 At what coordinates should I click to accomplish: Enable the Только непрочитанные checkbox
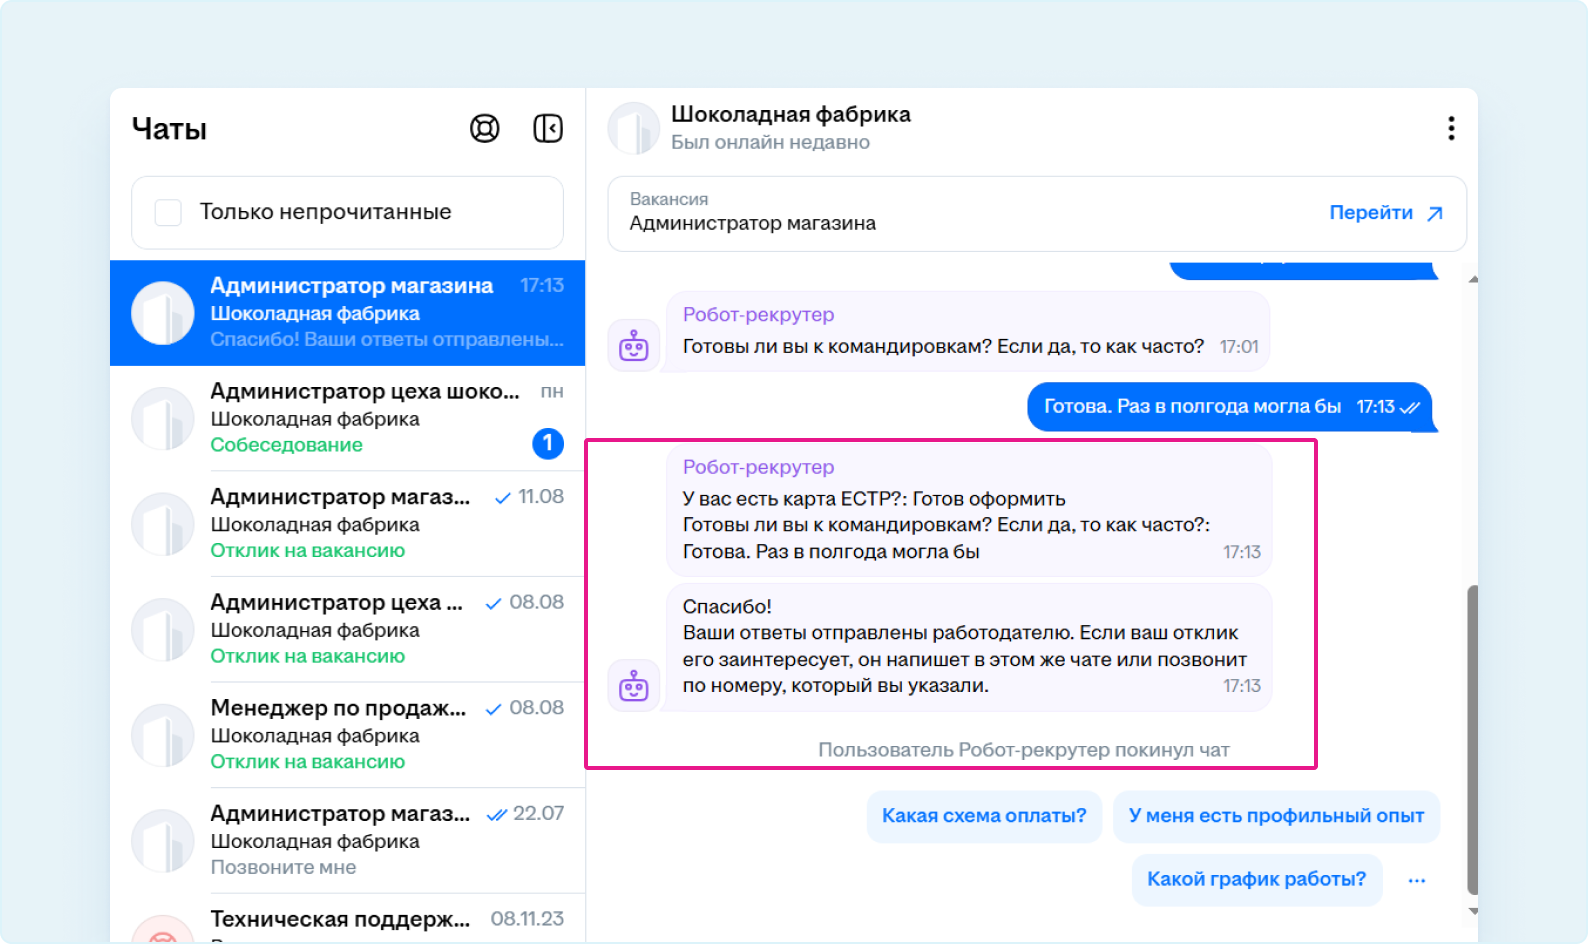168,212
